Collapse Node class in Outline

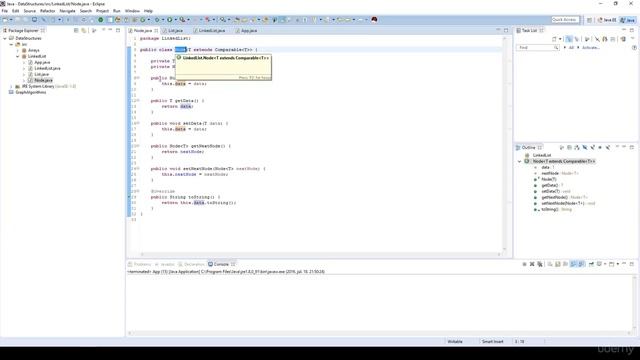520,161
